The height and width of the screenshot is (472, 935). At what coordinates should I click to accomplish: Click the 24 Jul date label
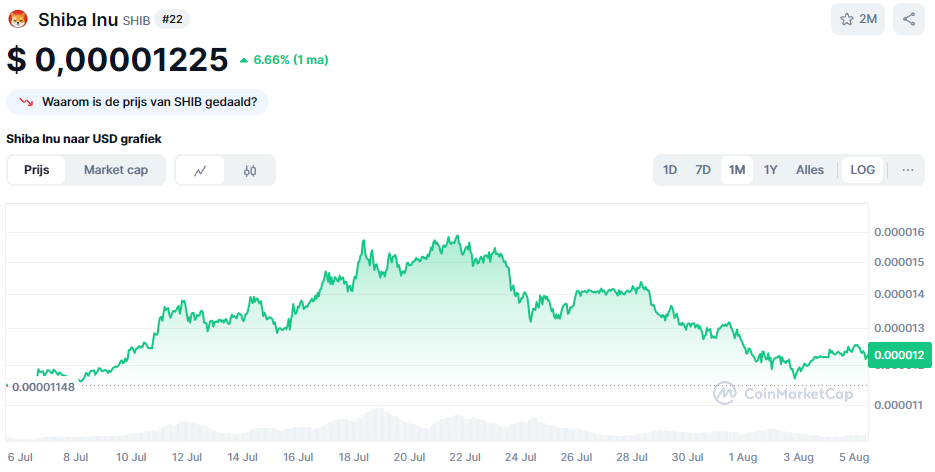tap(521, 457)
